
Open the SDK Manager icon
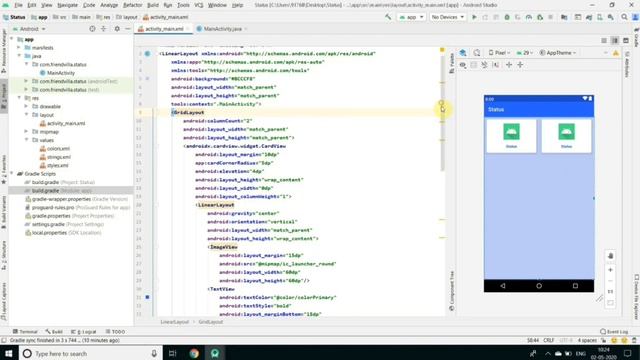[x=611, y=17]
